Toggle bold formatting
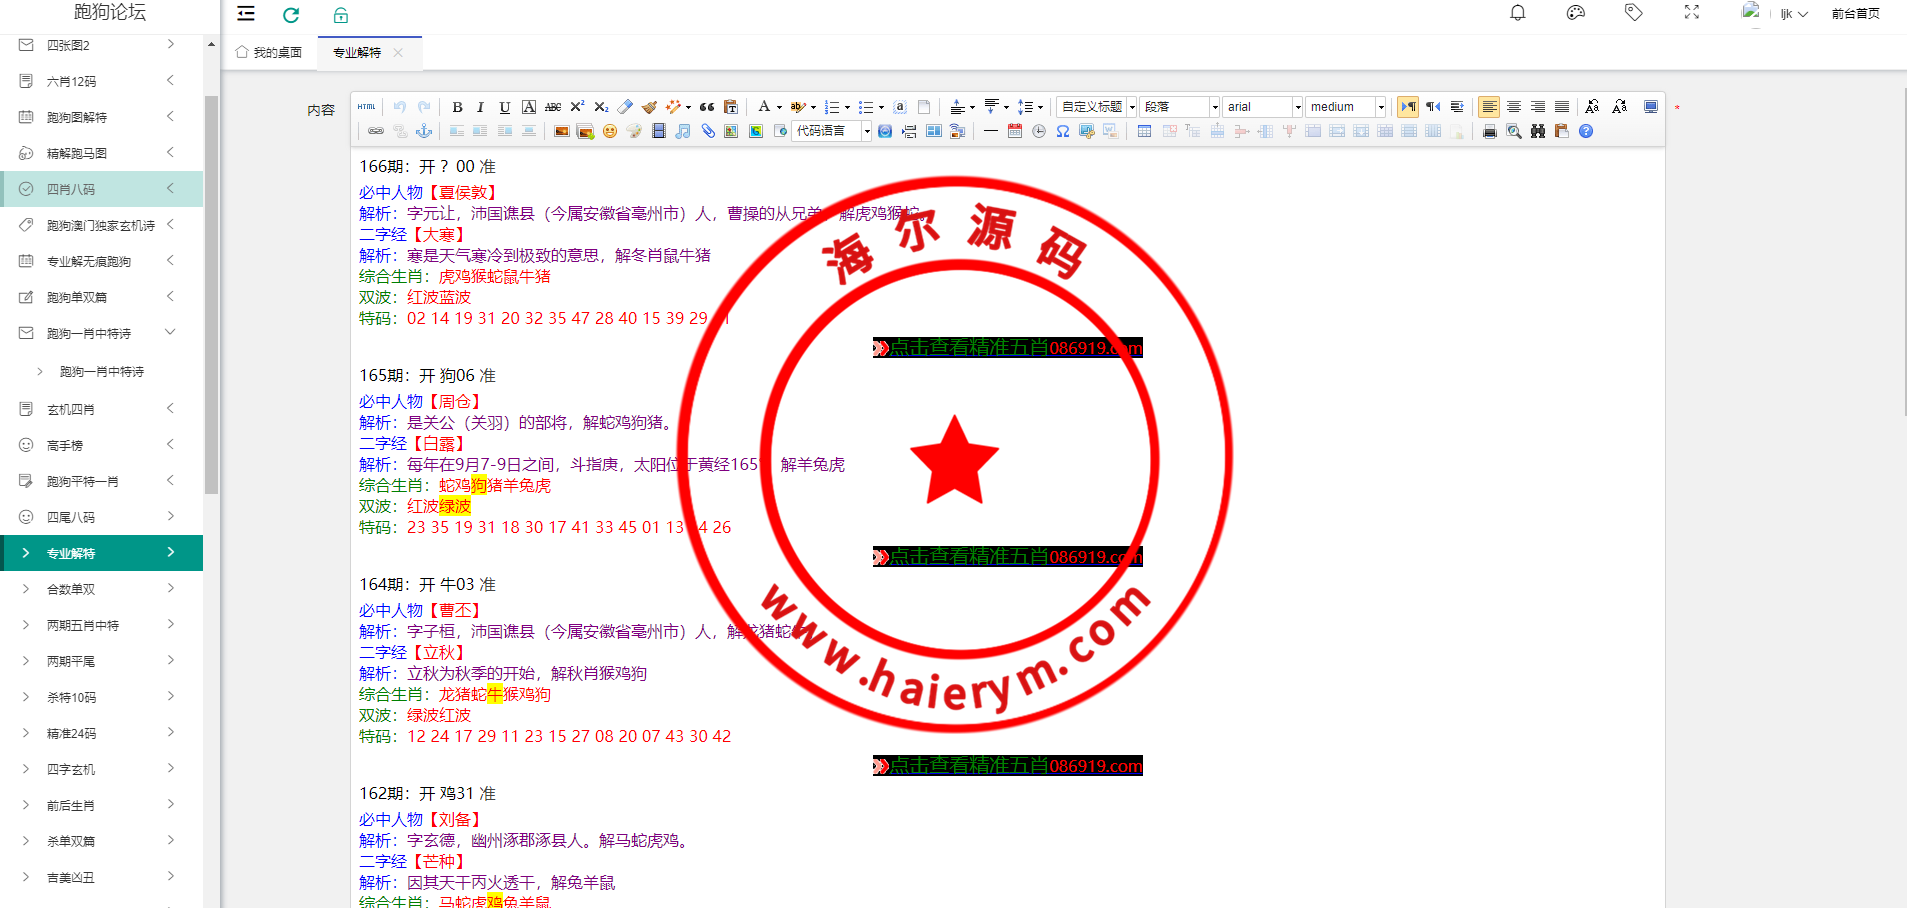This screenshot has height=908, width=1907. click(457, 106)
